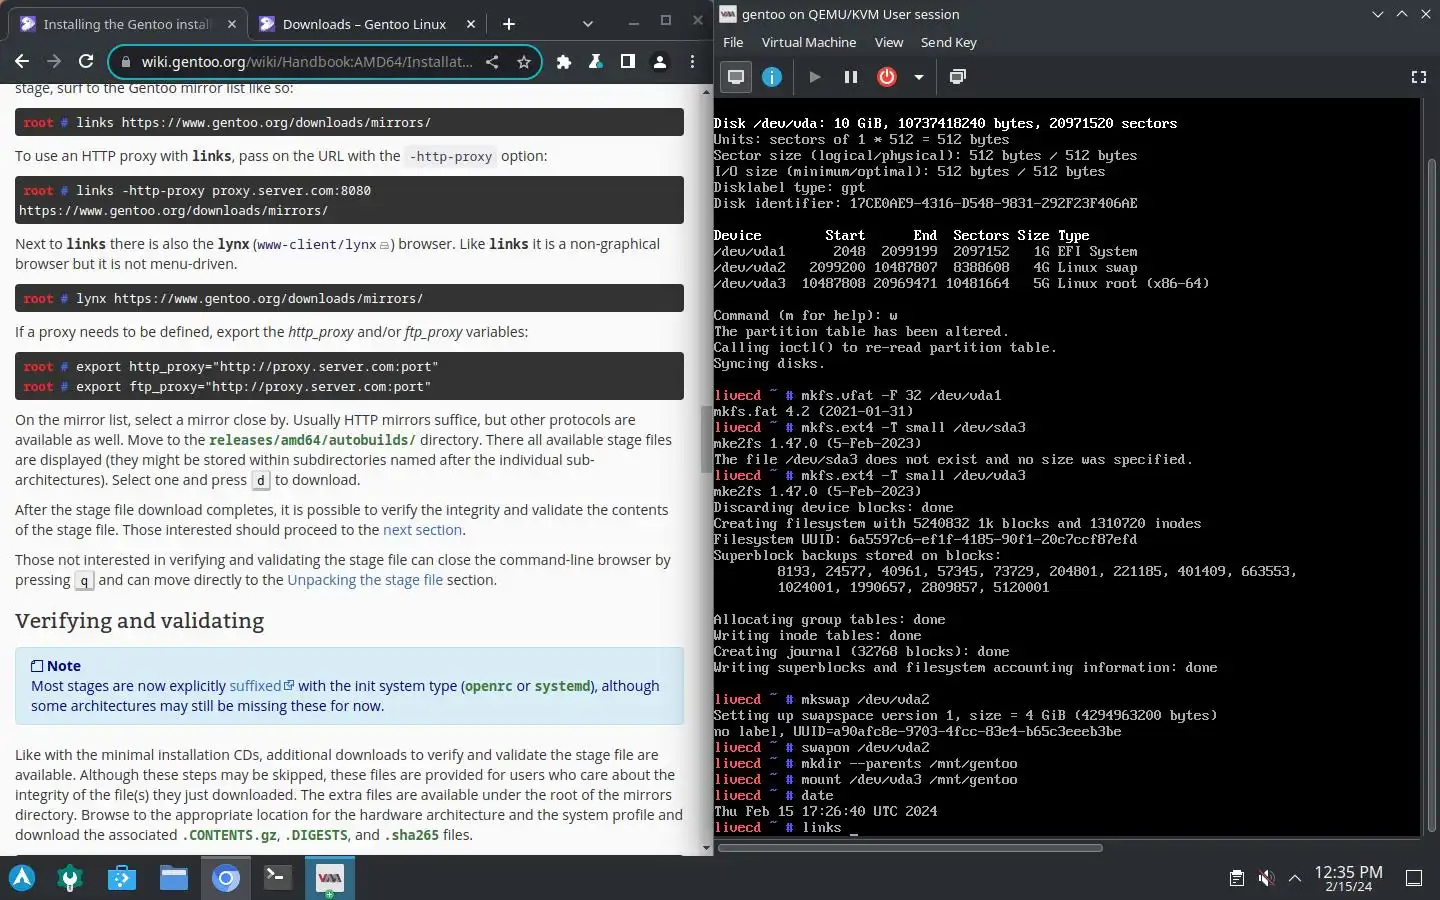Open VM snapshots management icon
The width and height of the screenshot is (1440, 900).
pyautogui.click(x=958, y=77)
